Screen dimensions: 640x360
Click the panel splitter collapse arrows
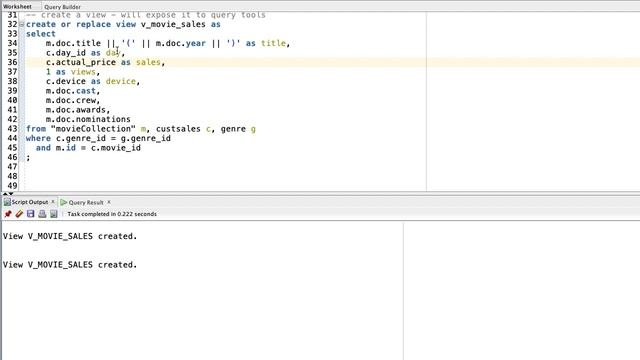pyautogui.click(x=8, y=193)
